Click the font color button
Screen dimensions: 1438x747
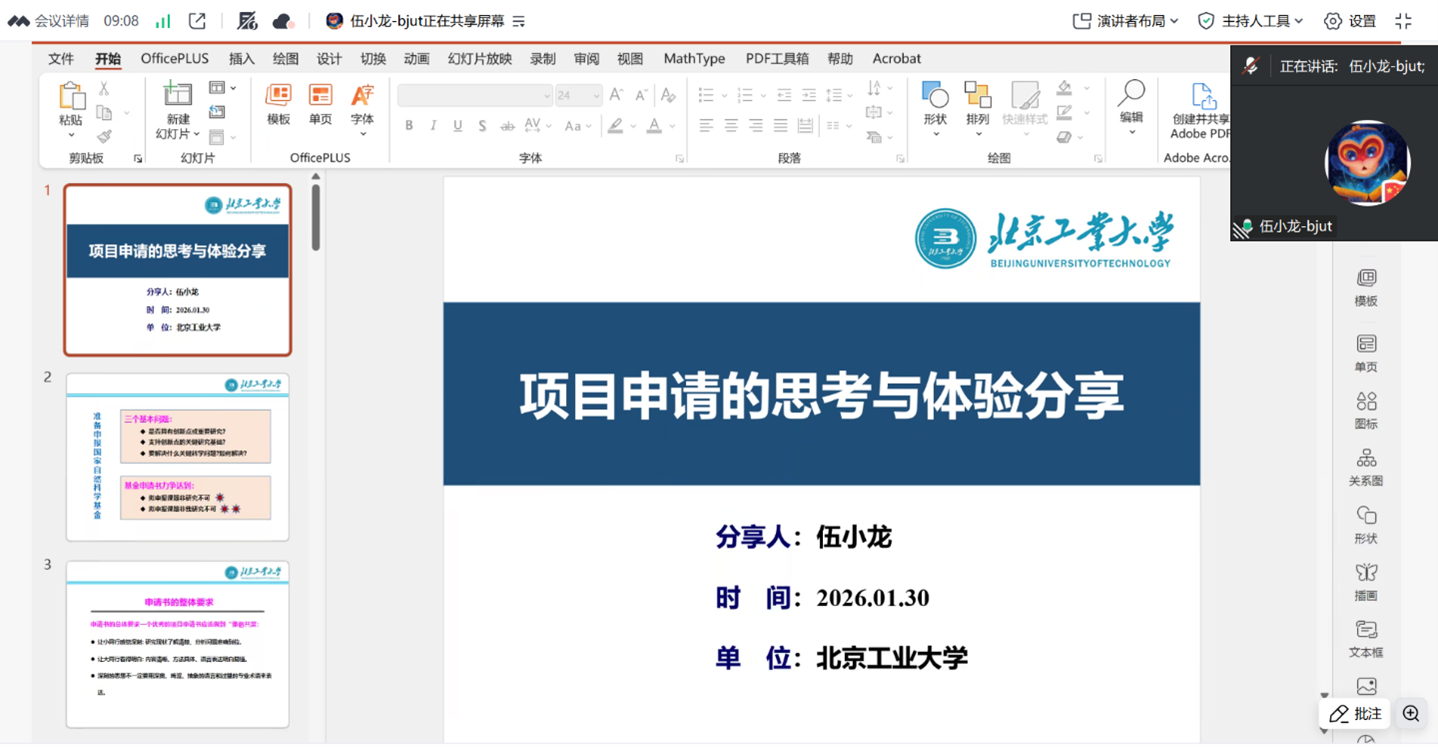click(654, 126)
